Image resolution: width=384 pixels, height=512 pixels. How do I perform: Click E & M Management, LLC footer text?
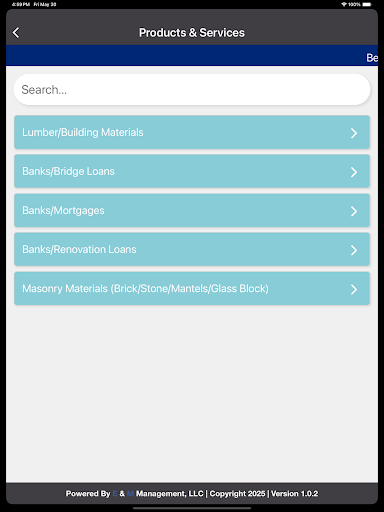pos(158,493)
